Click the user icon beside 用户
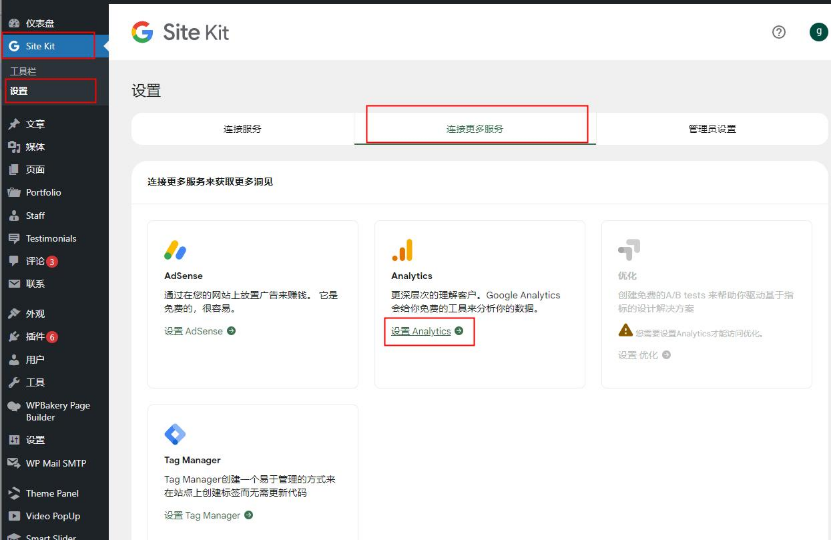 click(14, 360)
